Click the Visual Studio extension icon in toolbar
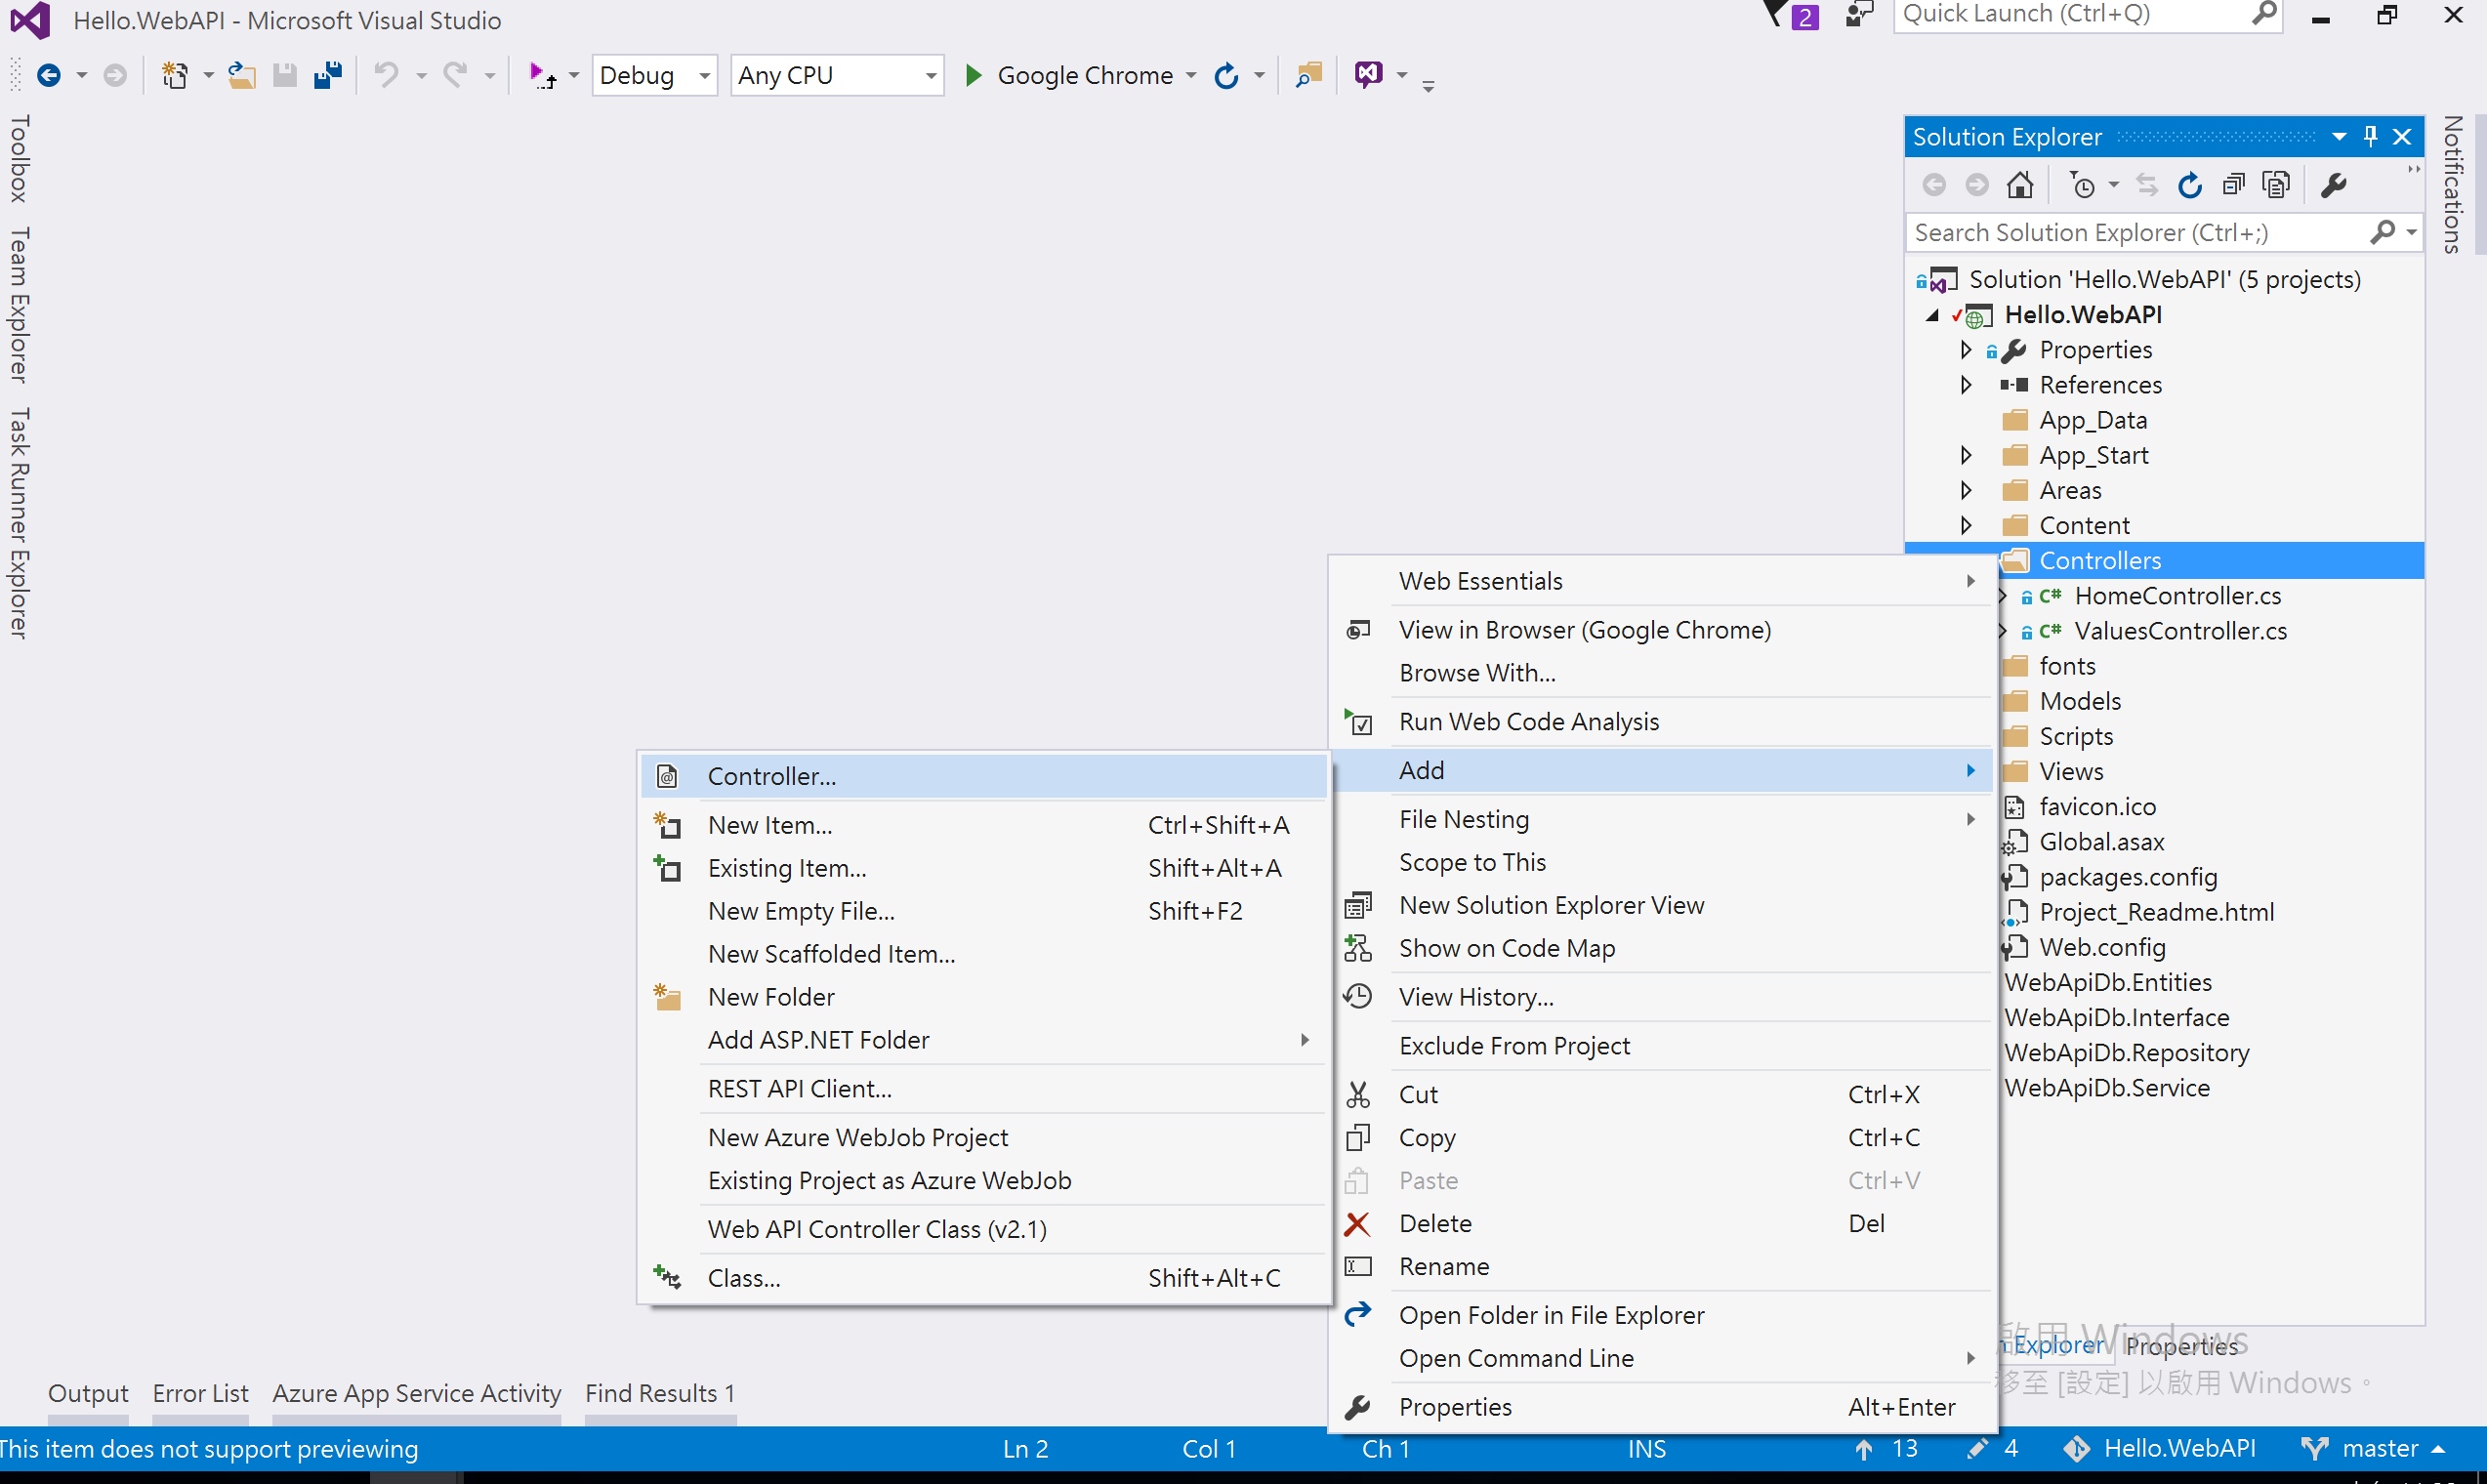The image size is (2487, 1484). (1369, 75)
